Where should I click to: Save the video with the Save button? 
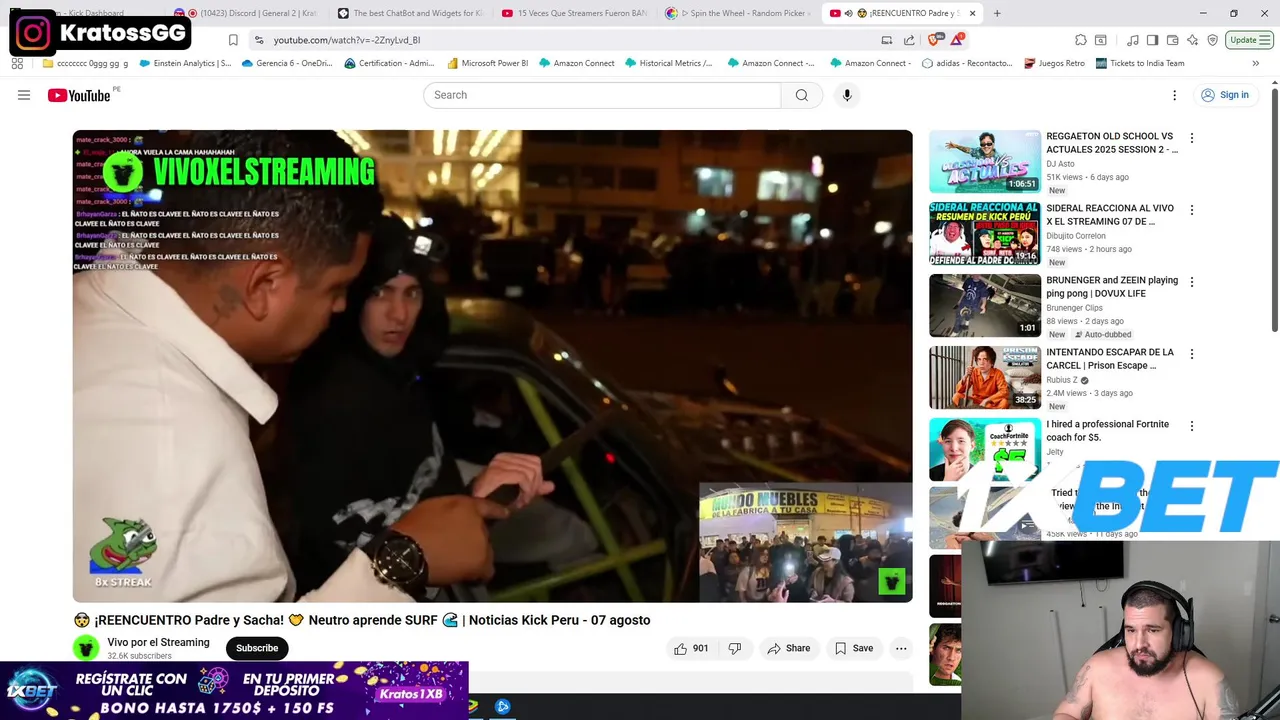tap(854, 648)
